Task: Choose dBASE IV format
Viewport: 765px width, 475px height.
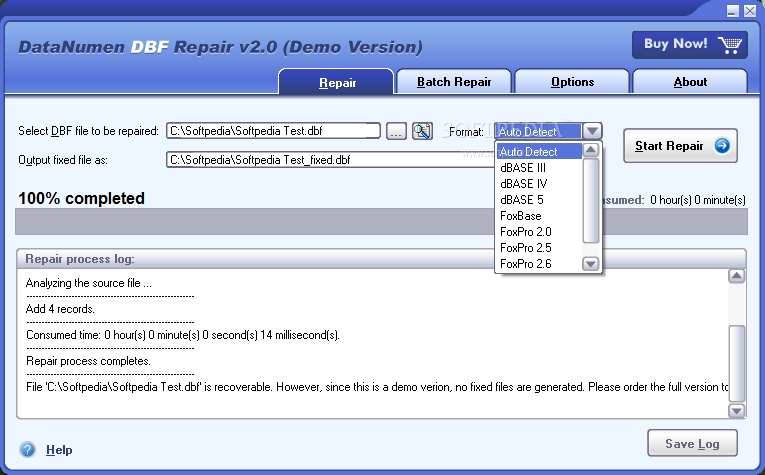Action: coord(539,184)
